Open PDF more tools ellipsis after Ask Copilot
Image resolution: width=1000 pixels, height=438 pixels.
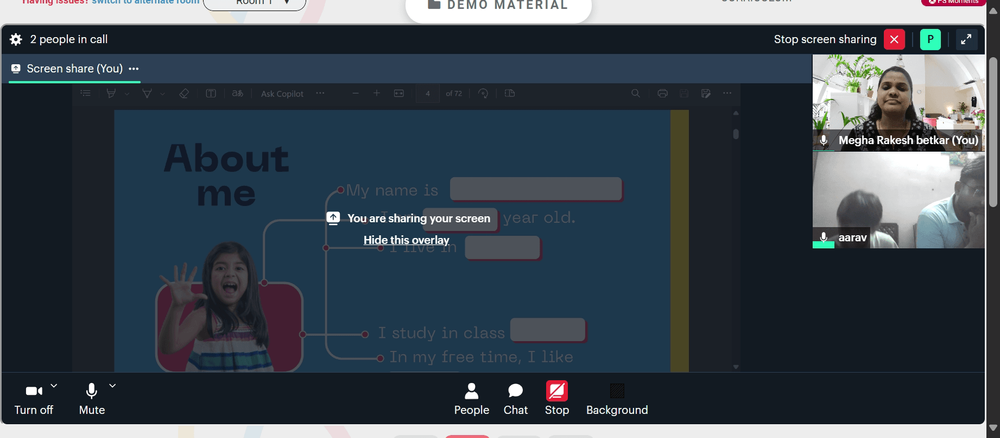pos(320,94)
